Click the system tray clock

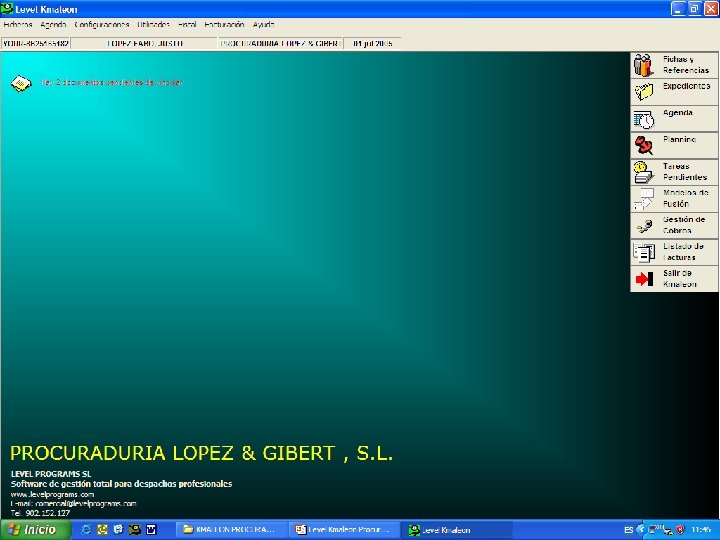pos(701,530)
